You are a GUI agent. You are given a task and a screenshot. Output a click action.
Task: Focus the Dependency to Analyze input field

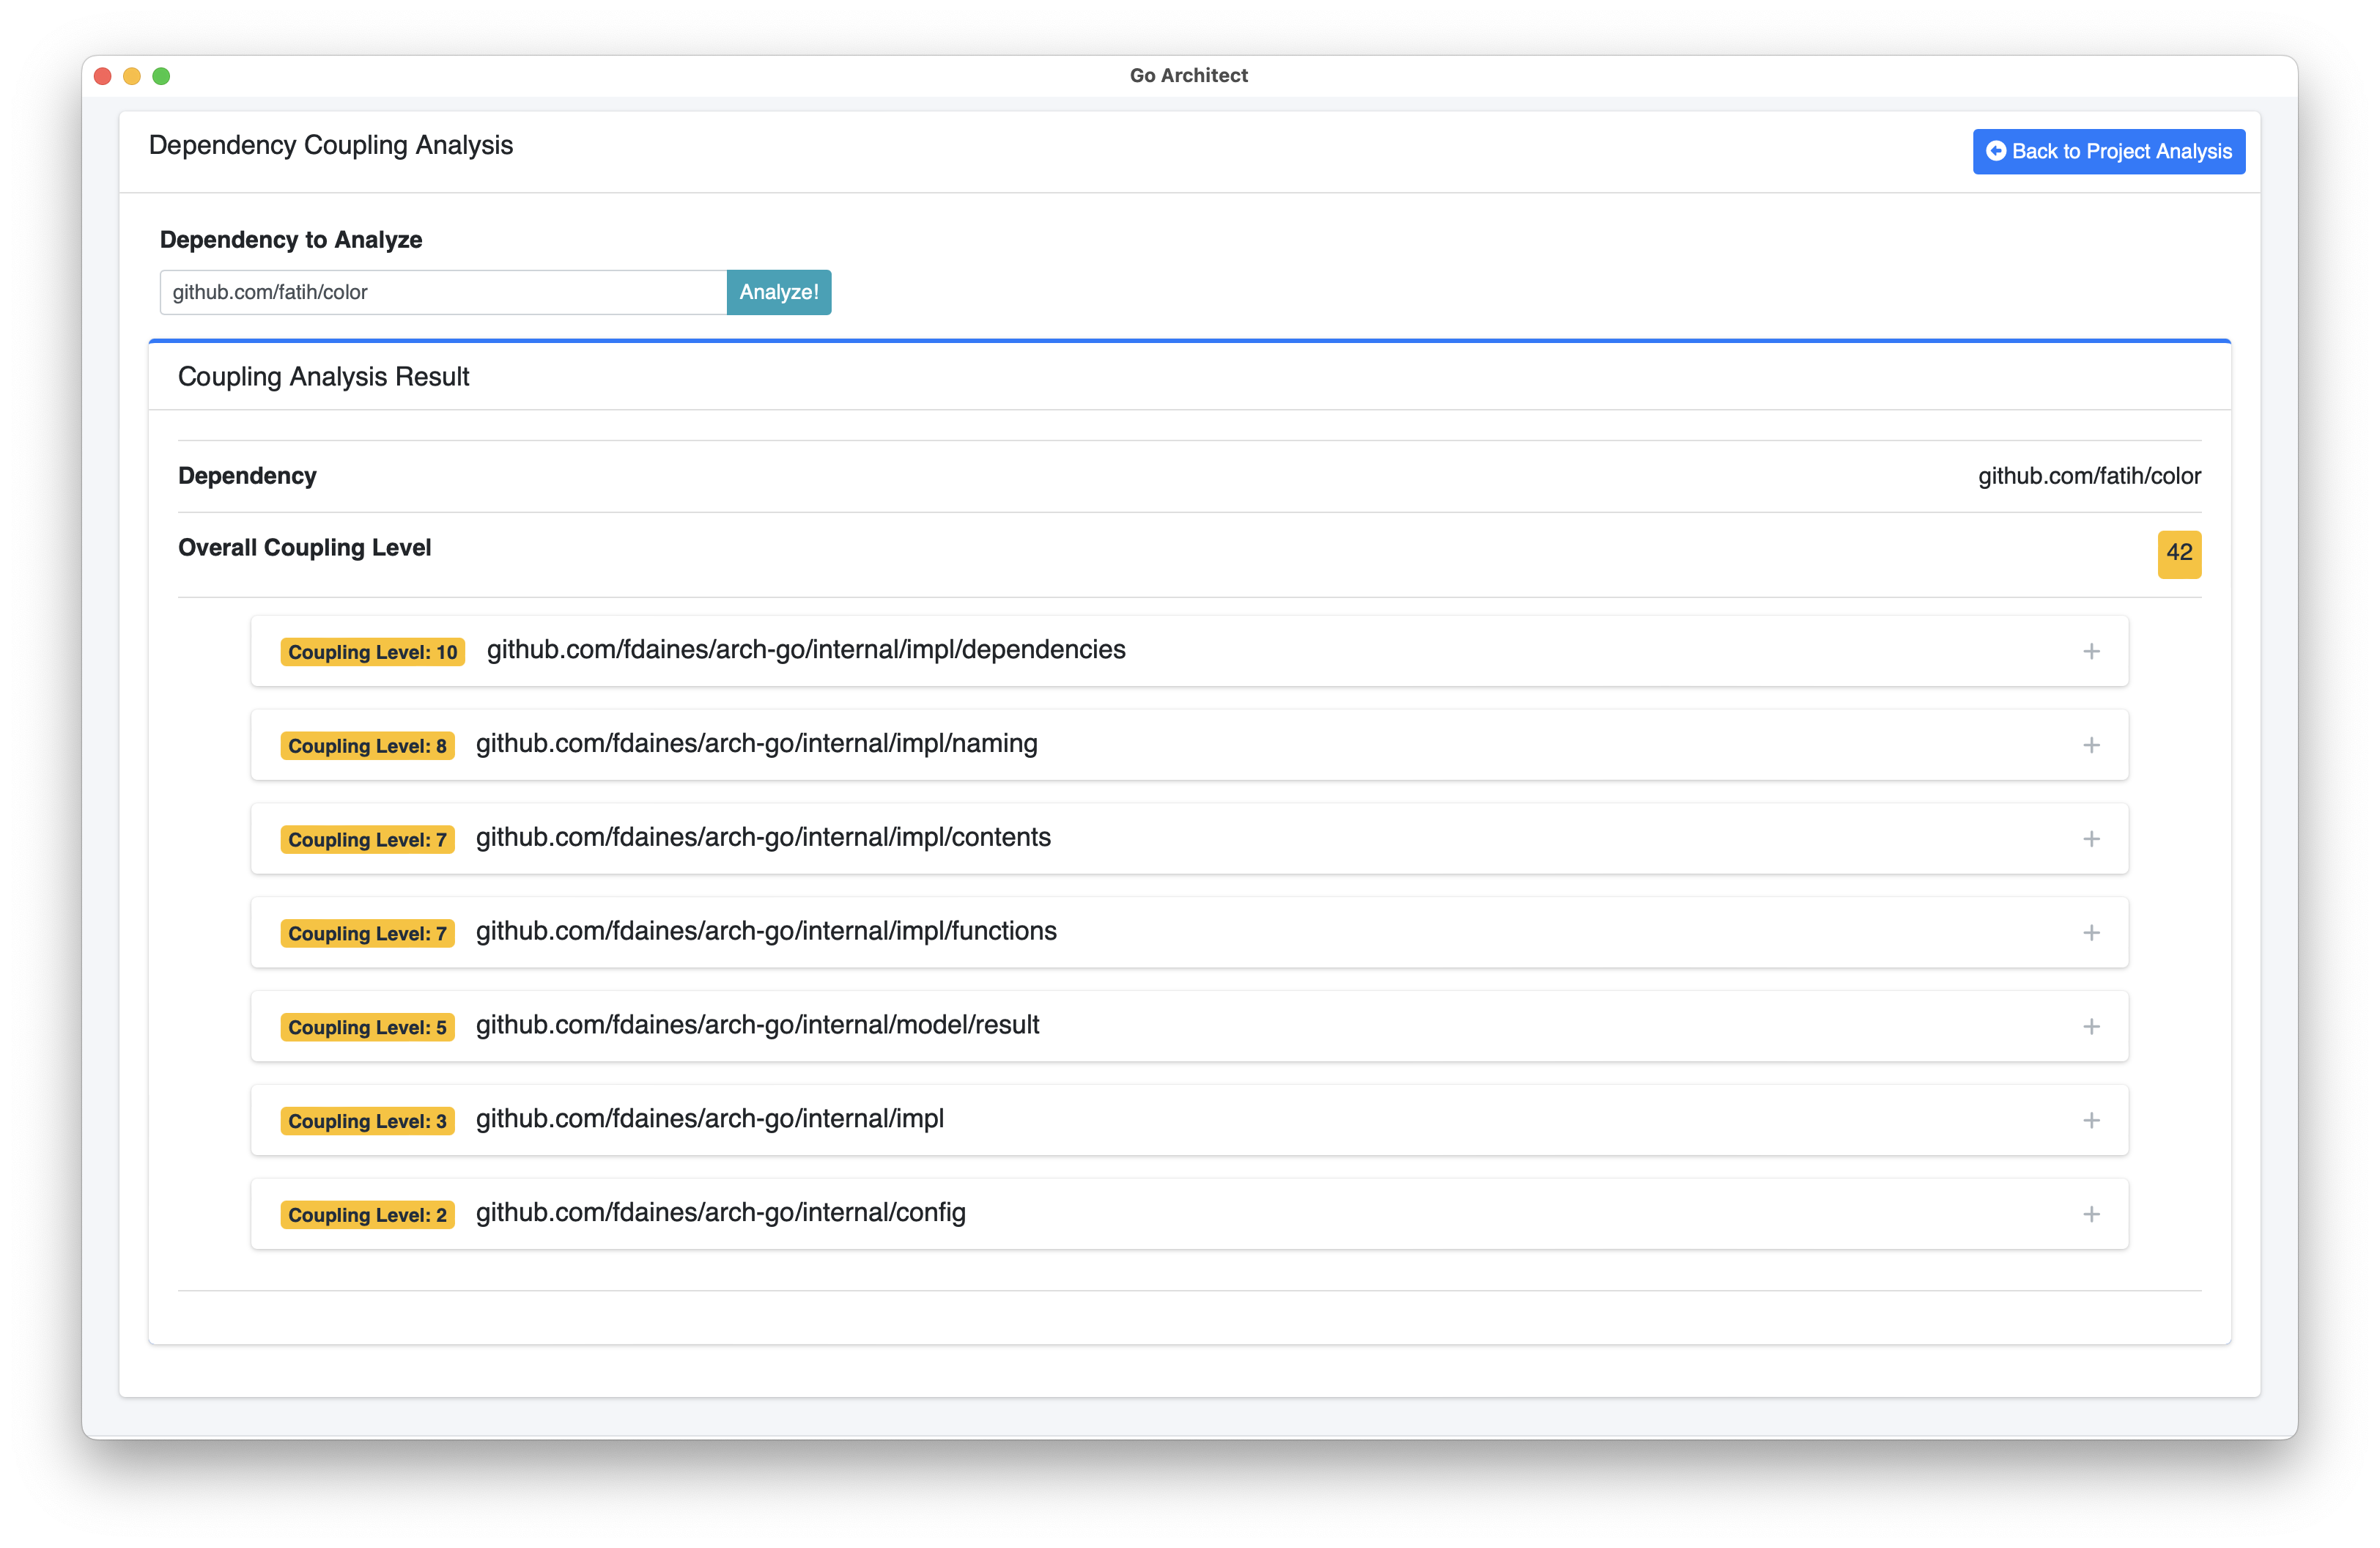click(443, 292)
